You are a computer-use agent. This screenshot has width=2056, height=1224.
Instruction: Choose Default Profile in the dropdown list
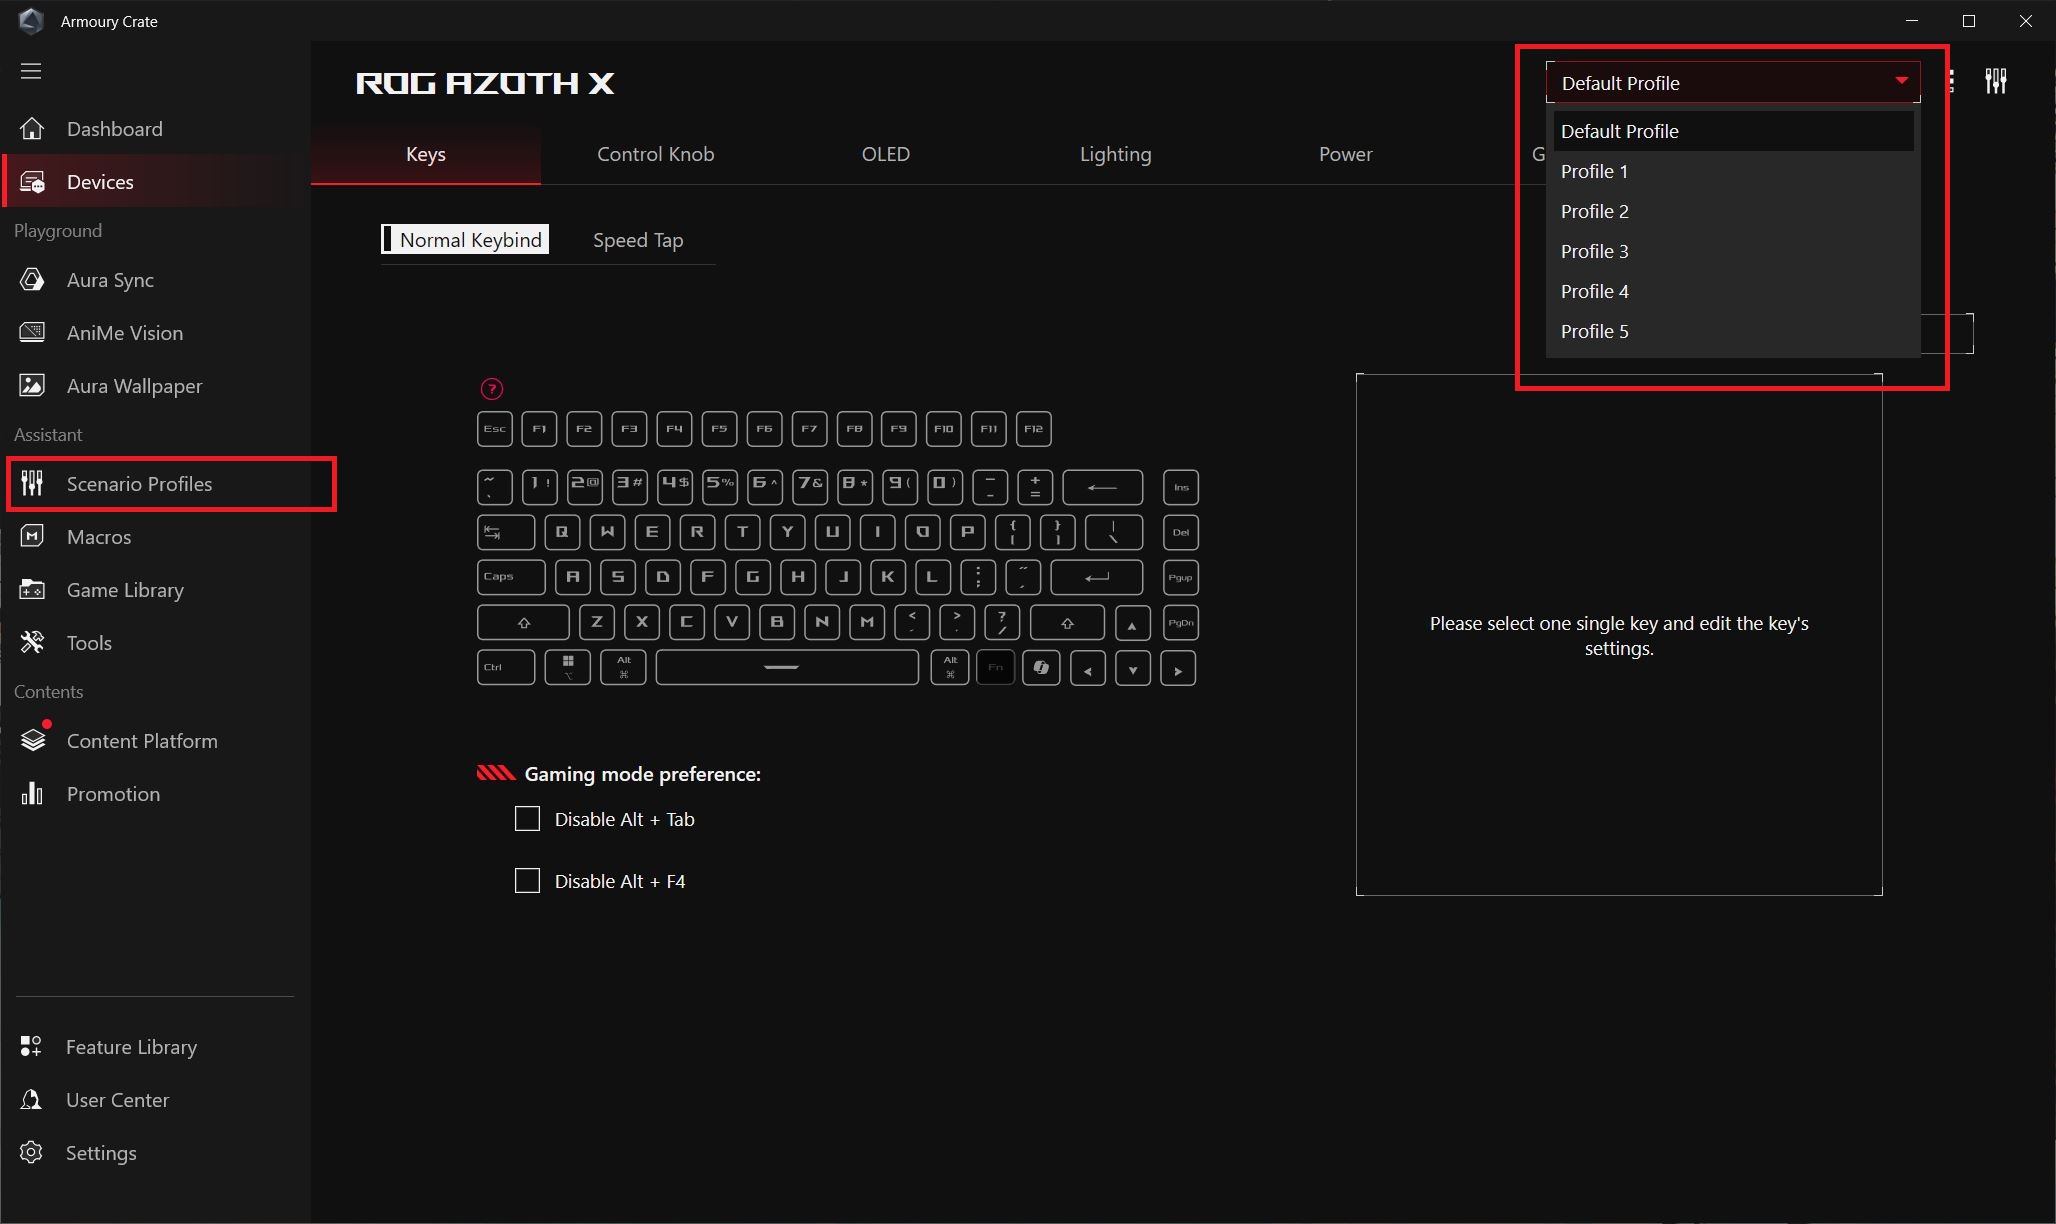coord(1733,131)
